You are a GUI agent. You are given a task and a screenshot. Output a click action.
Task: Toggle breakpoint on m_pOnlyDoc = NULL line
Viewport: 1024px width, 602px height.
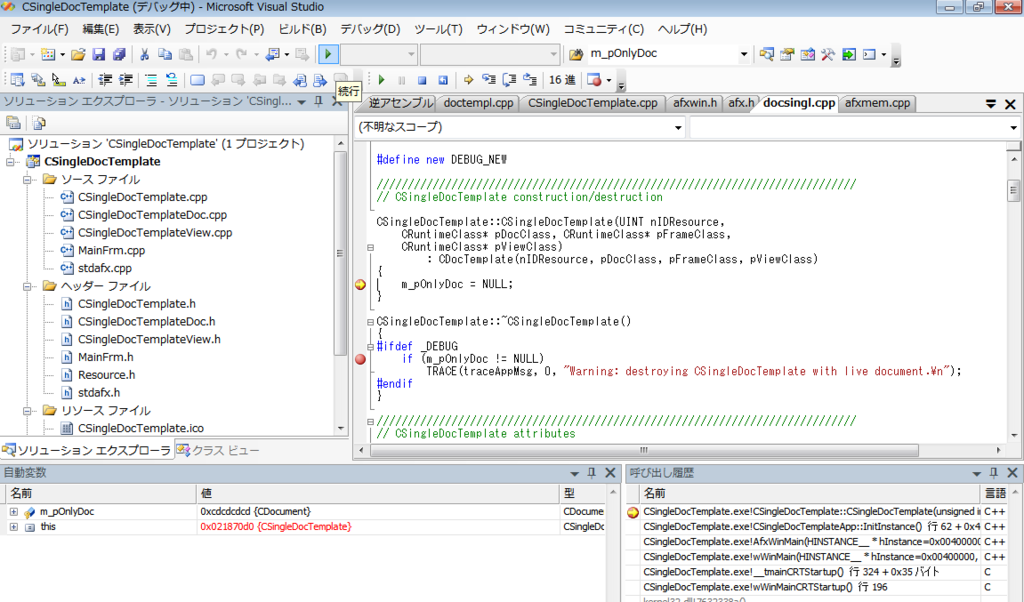[360, 284]
